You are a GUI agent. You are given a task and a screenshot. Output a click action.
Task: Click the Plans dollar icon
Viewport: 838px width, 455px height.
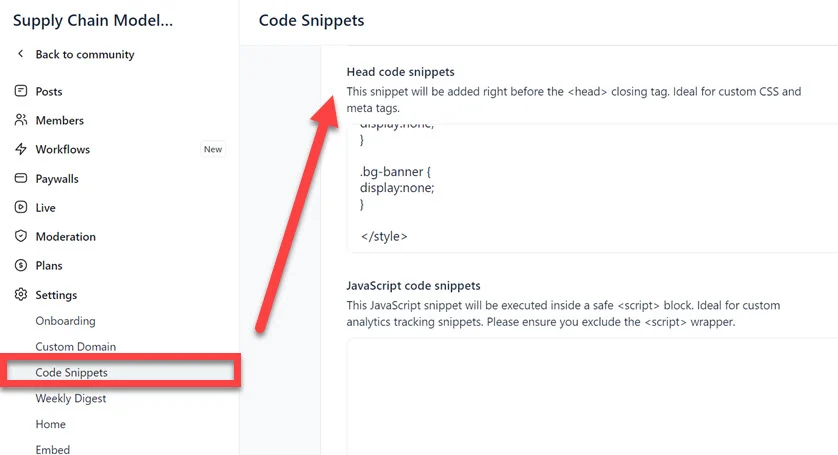click(21, 266)
